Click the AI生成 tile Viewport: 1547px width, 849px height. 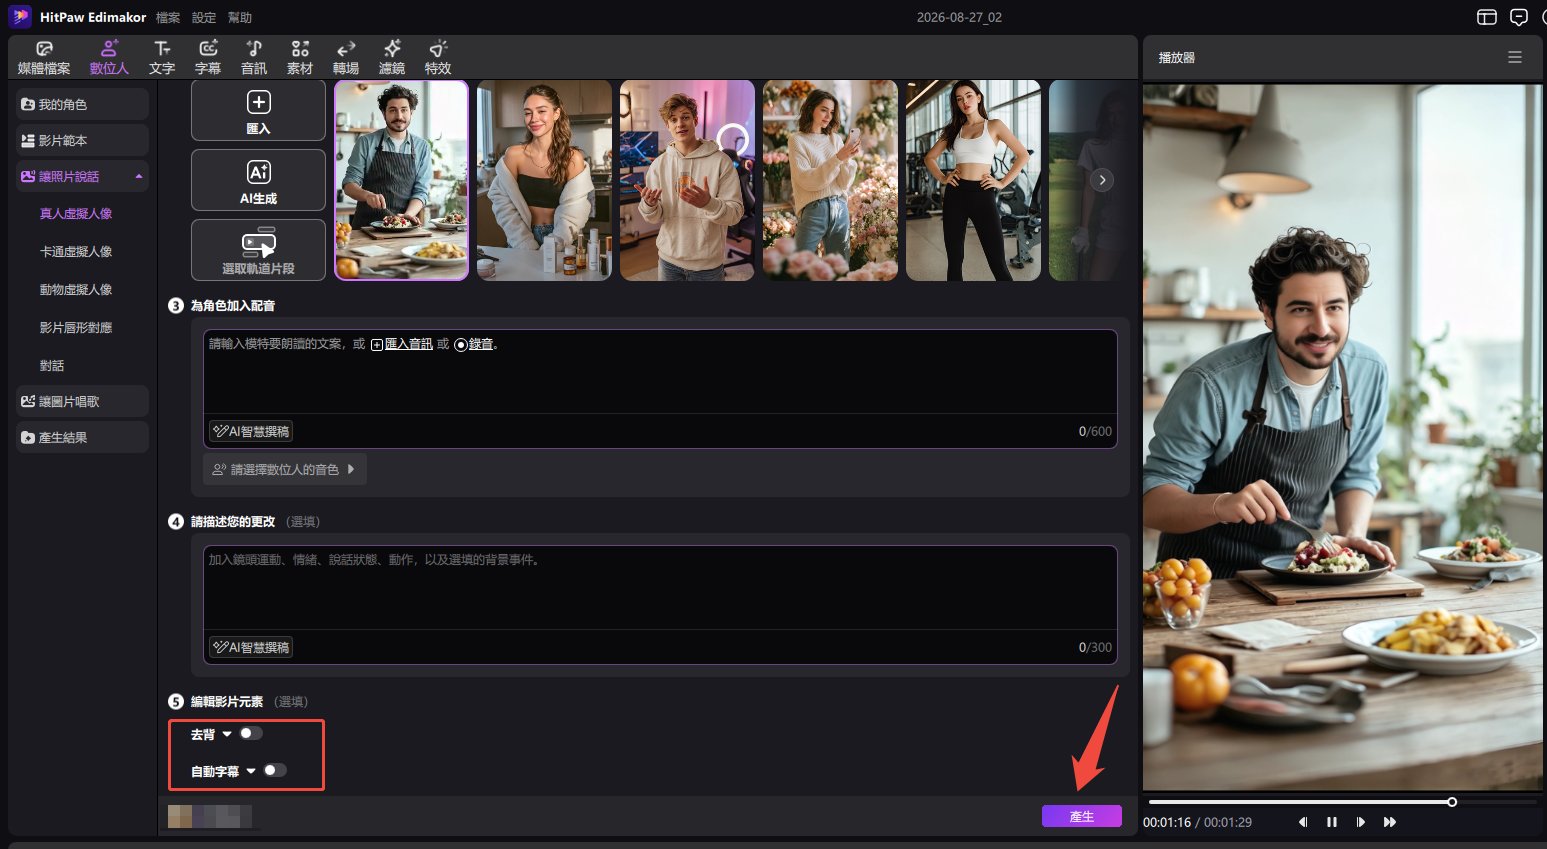point(258,180)
